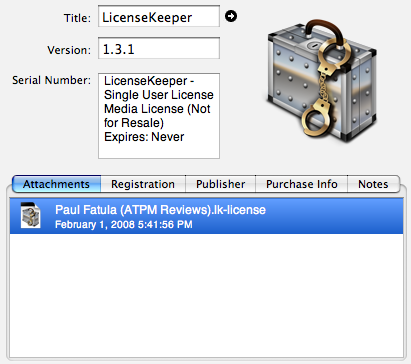
Task: Click the Version label
Action: (x=69, y=50)
